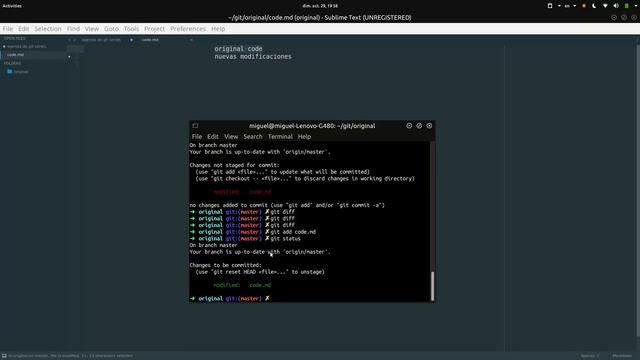Open the Find menu in Sublime Text
The width and height of the screenshot is (640, 360).
click(73, 29)
